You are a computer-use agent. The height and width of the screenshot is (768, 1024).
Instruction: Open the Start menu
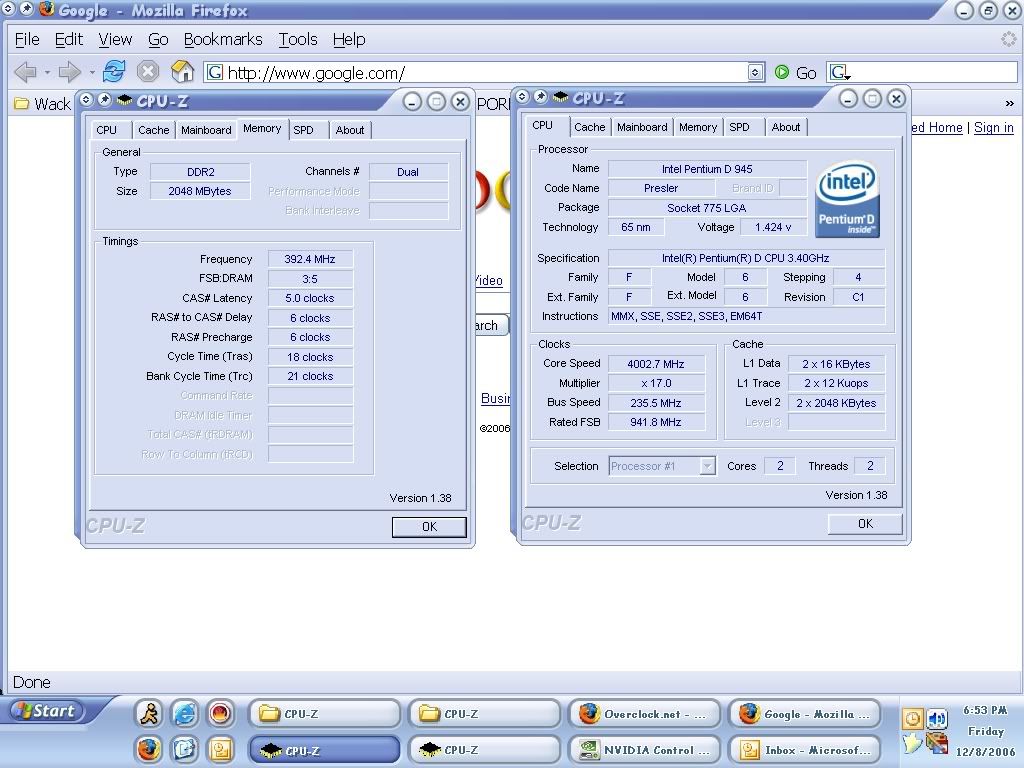point(44,711)
